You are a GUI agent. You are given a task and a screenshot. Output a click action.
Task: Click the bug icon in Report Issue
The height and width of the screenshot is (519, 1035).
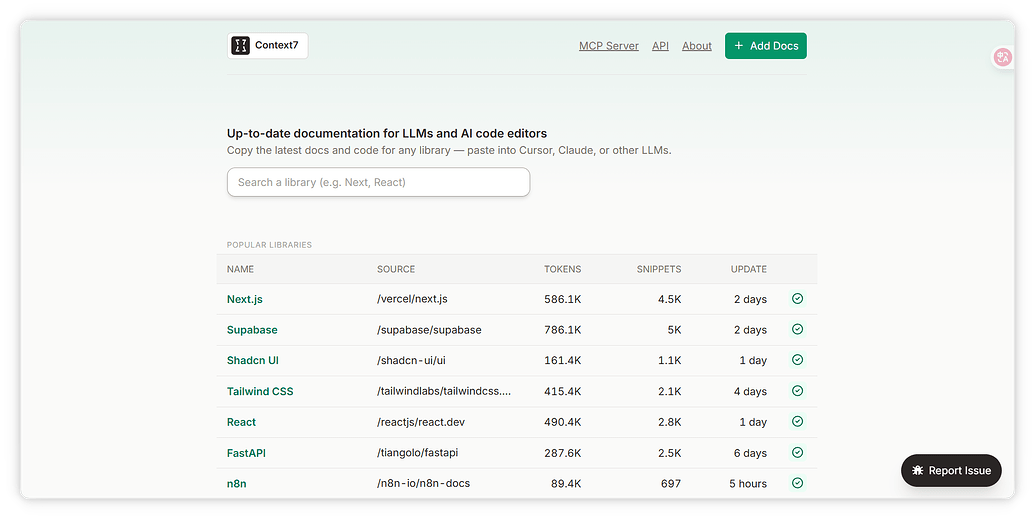pos(918,471)
